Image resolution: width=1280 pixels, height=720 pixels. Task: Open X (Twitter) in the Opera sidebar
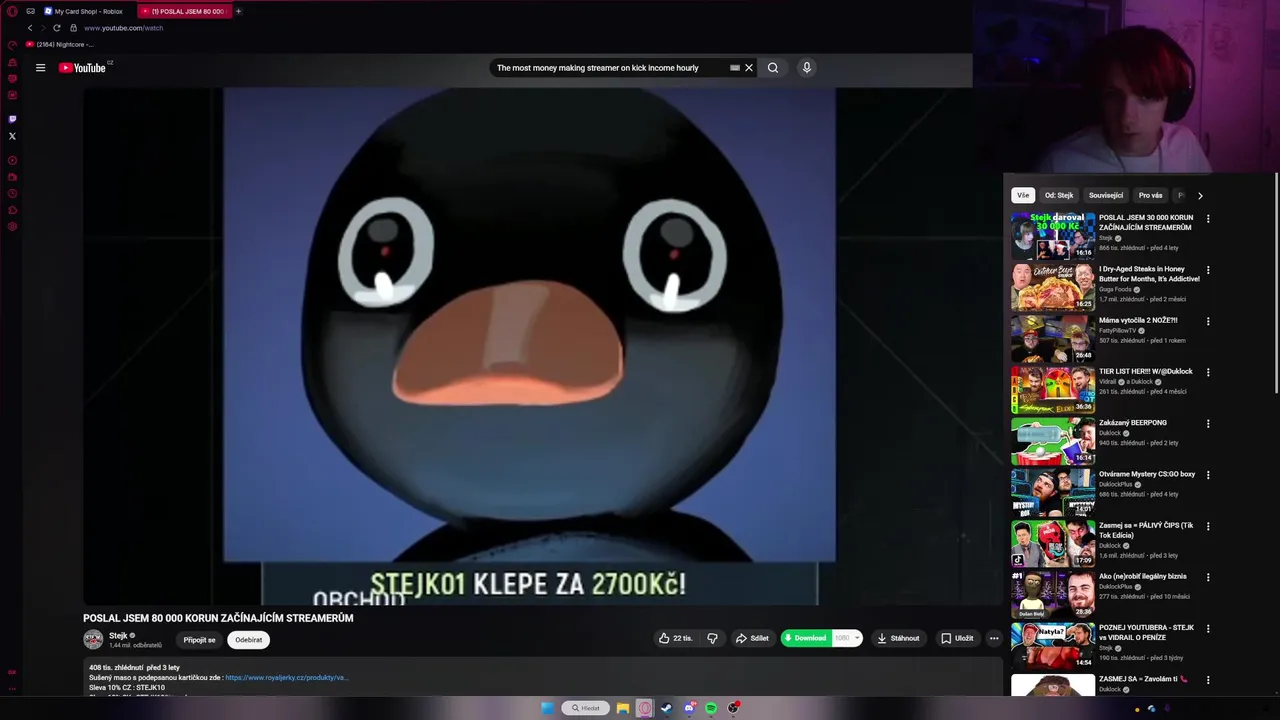click(x=12, y=136)
